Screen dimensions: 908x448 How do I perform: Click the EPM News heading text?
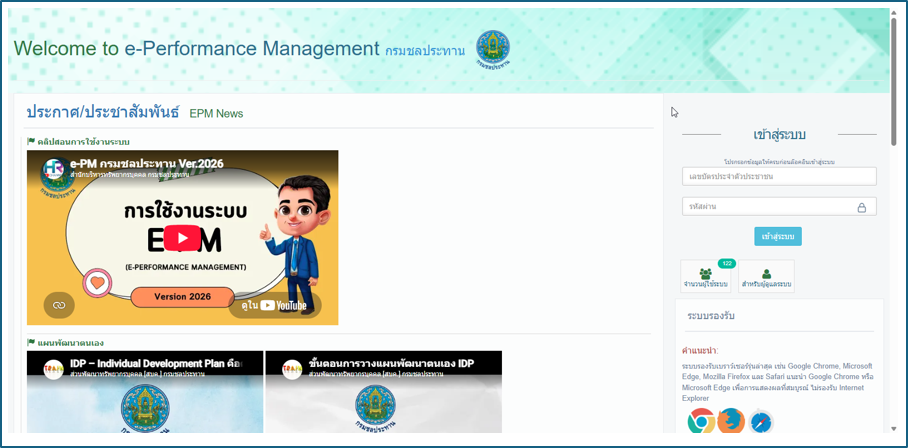(216, 113)
